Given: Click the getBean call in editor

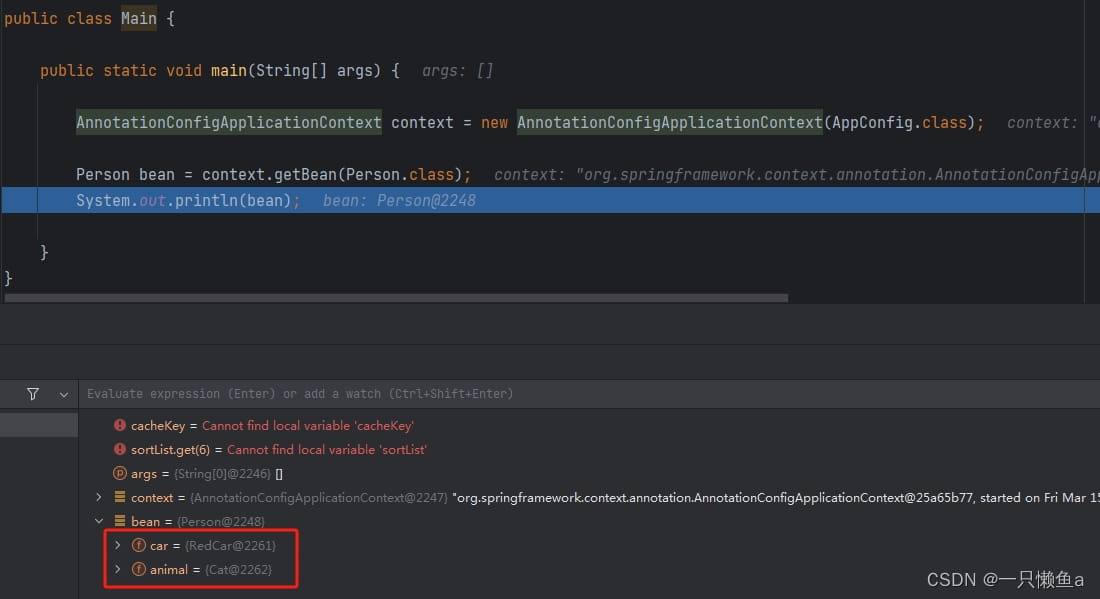Looking at the screenshot, I should point(306,175).
